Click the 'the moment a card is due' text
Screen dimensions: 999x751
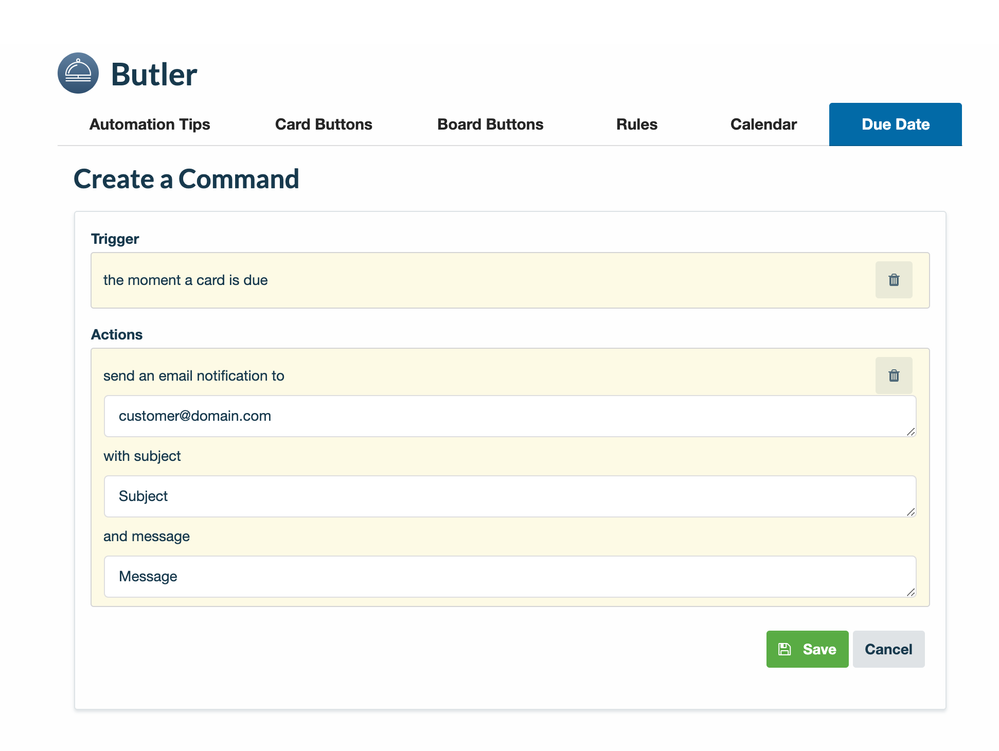coord(185,280)
